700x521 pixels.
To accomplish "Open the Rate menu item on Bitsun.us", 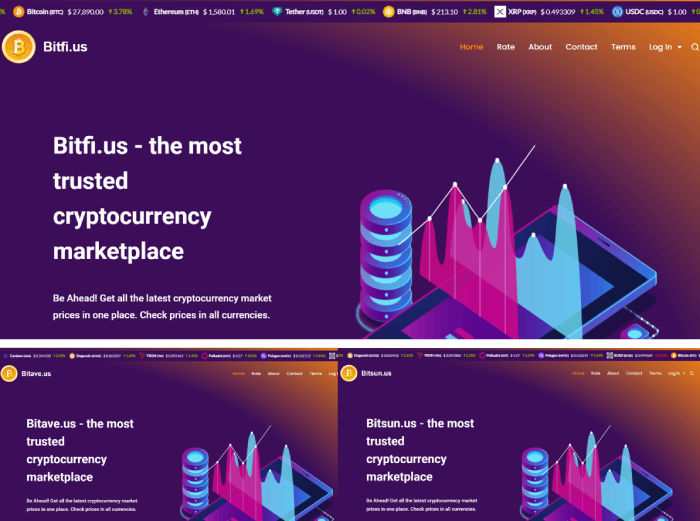I will [x=596, y=373].
